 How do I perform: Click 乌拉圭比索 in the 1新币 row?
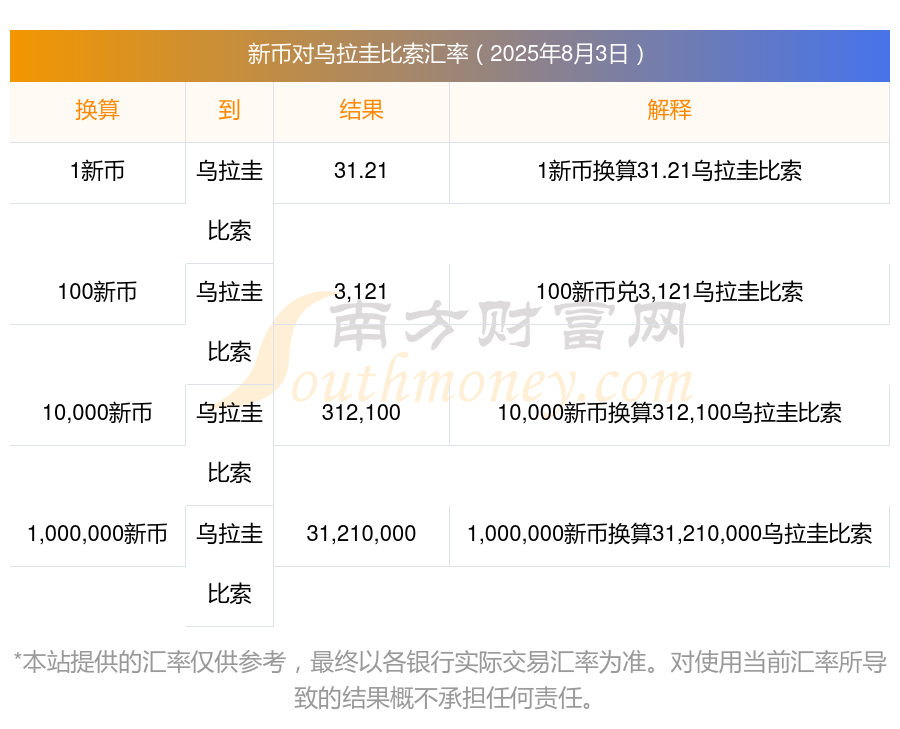[229, 201]
